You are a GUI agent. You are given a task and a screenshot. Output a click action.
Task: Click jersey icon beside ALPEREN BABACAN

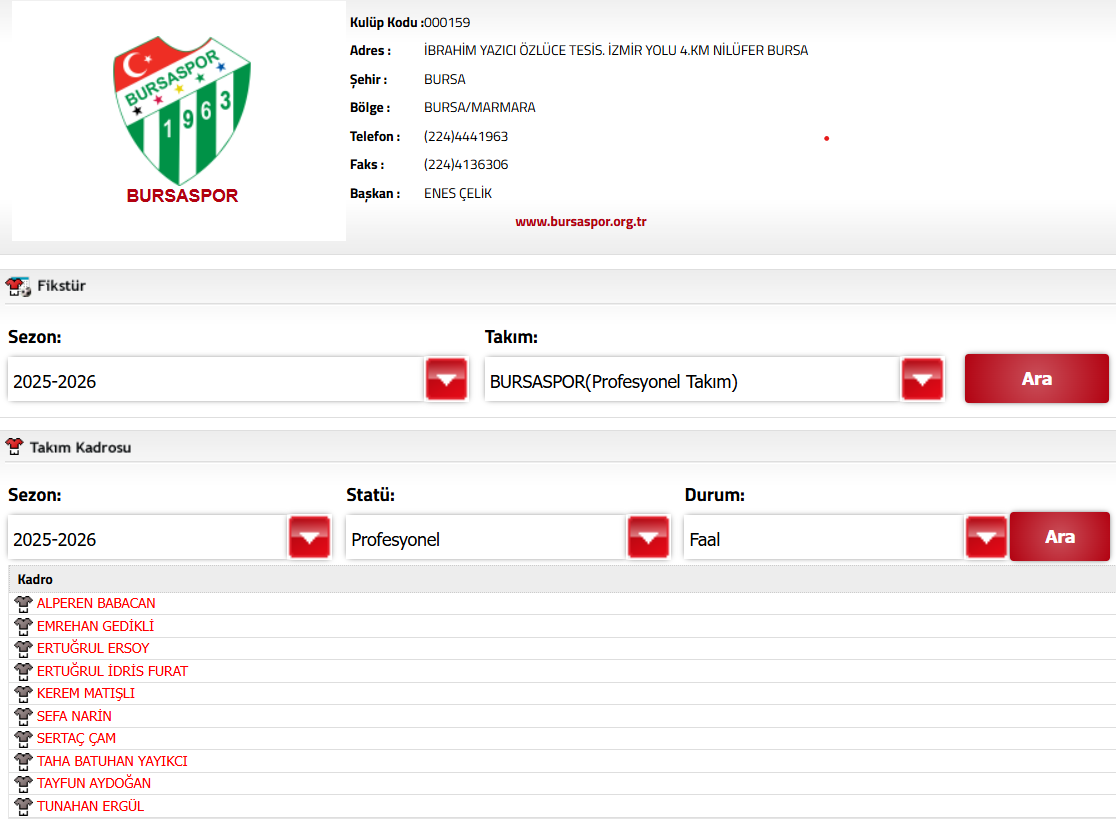(23, 604)
